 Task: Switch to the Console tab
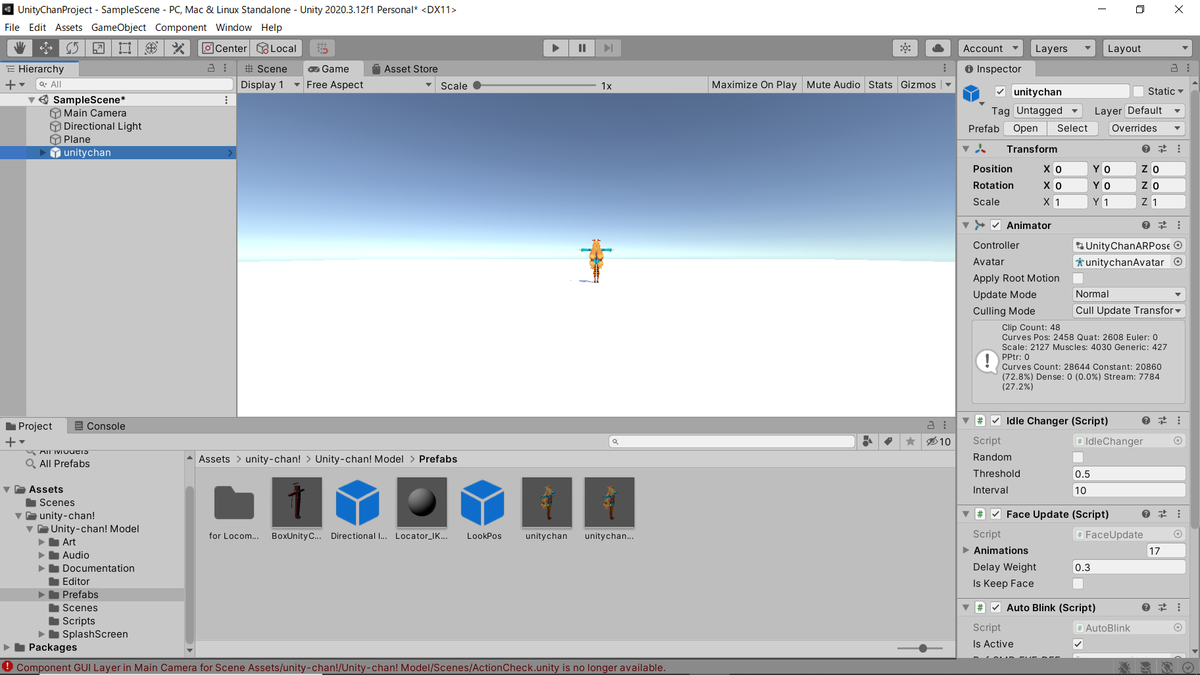pos(100,426)
